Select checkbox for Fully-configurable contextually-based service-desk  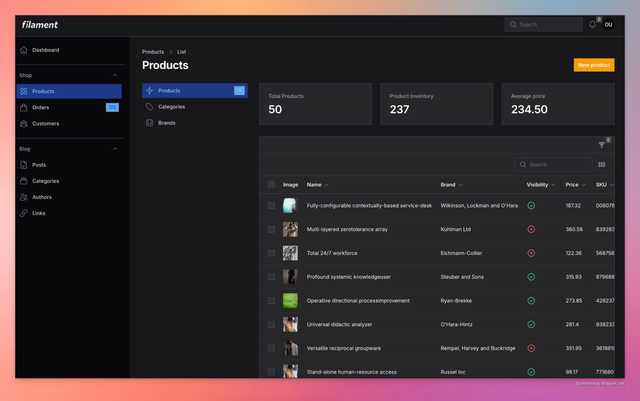coord(271,205)
